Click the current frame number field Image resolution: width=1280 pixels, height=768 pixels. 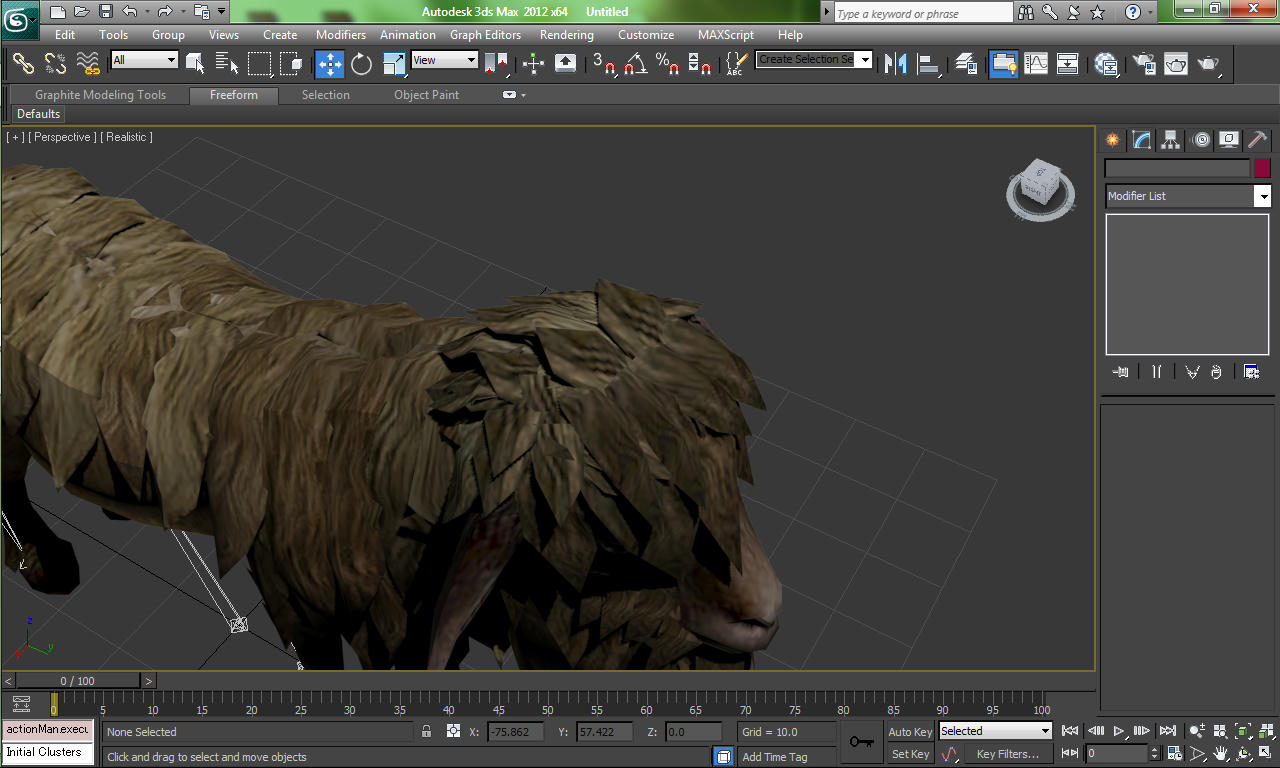point(1118,754)
